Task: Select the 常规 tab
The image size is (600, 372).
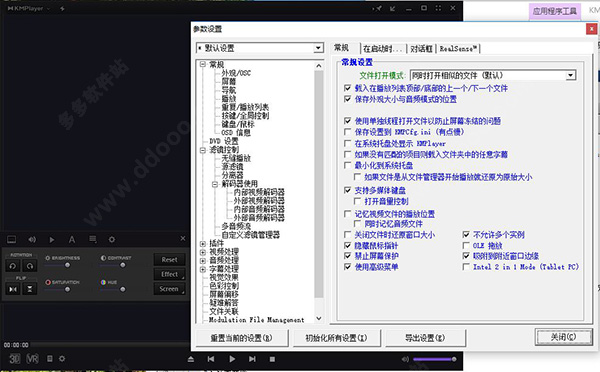Action: click(x=341, y=48)
